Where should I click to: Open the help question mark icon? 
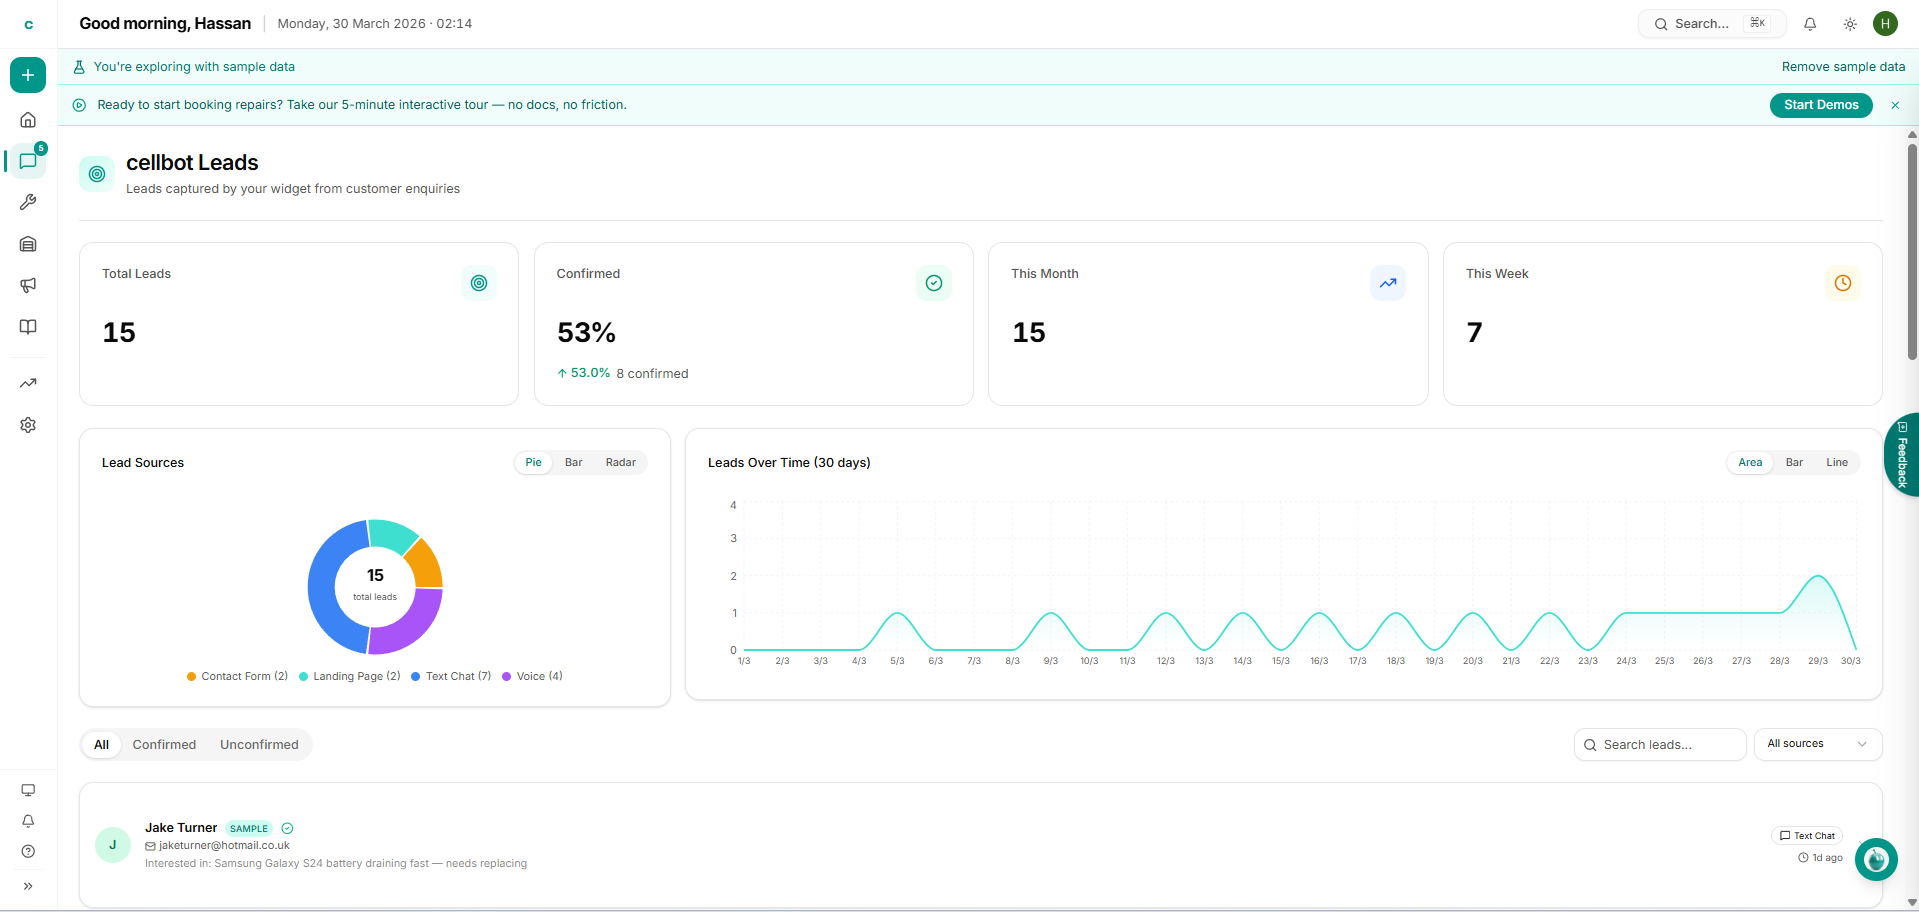point(28,852)
